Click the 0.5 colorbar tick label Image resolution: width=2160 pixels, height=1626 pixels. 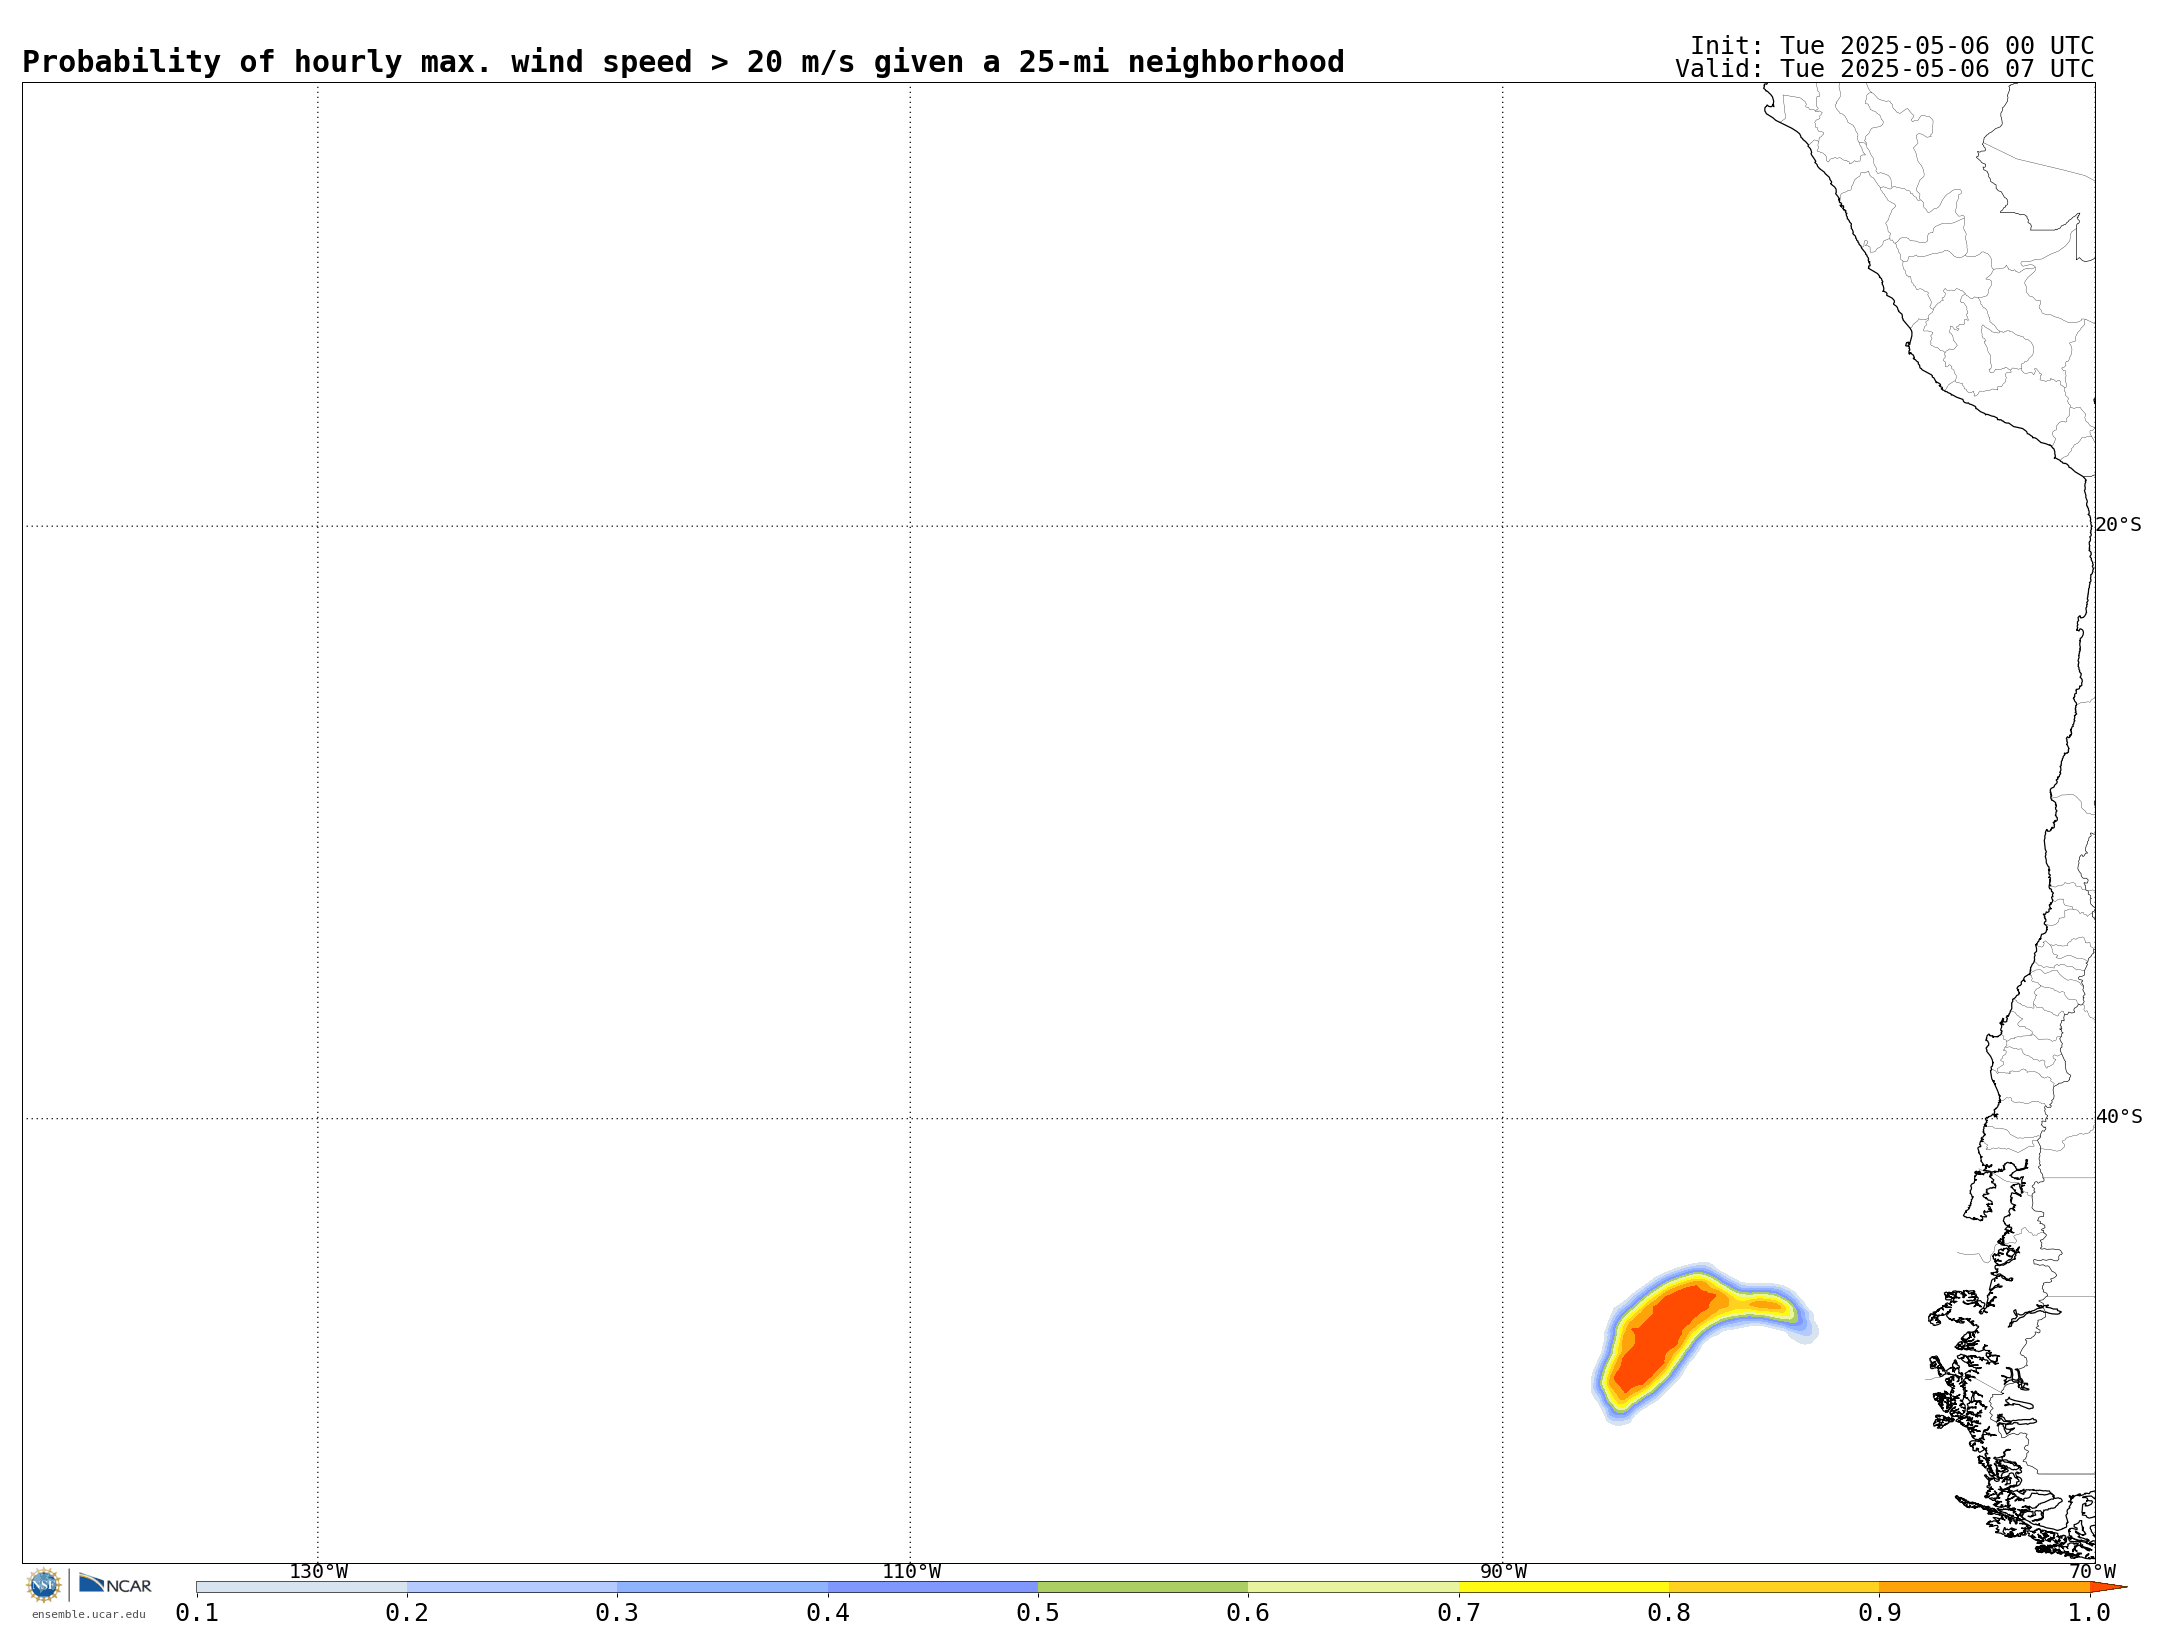pos(1038,1613)
